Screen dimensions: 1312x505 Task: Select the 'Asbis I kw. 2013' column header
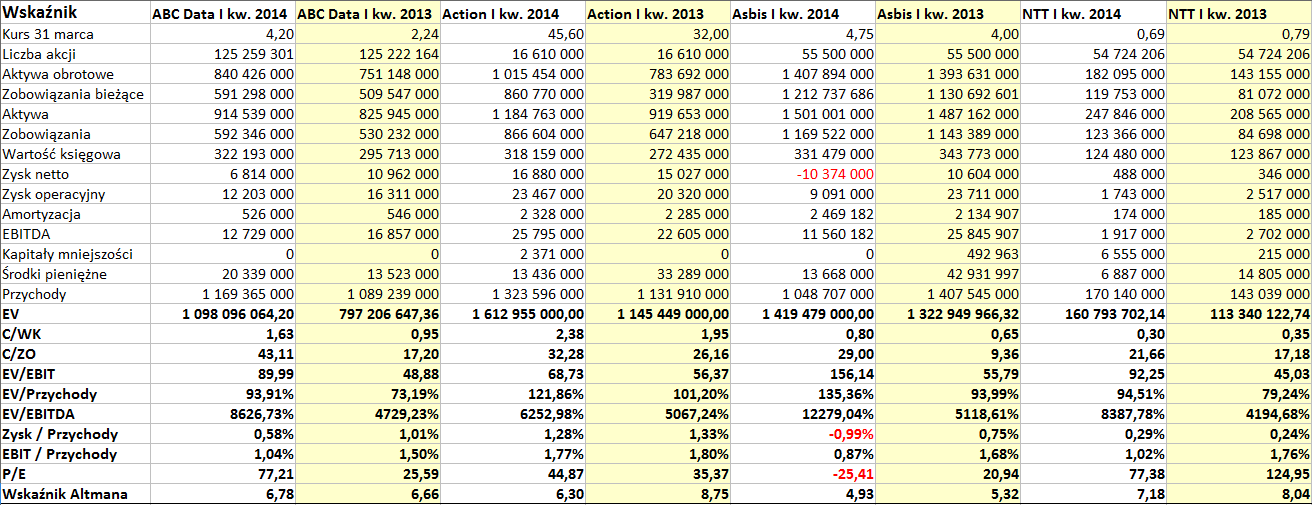948,14
